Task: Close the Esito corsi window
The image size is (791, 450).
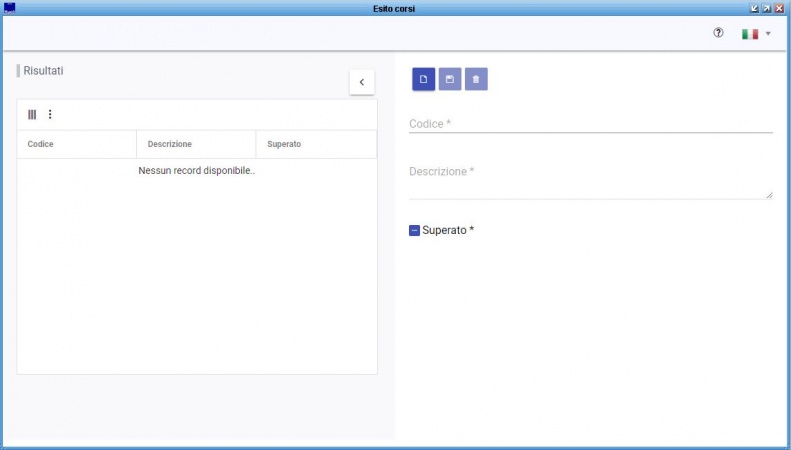Action: point(779,8)
